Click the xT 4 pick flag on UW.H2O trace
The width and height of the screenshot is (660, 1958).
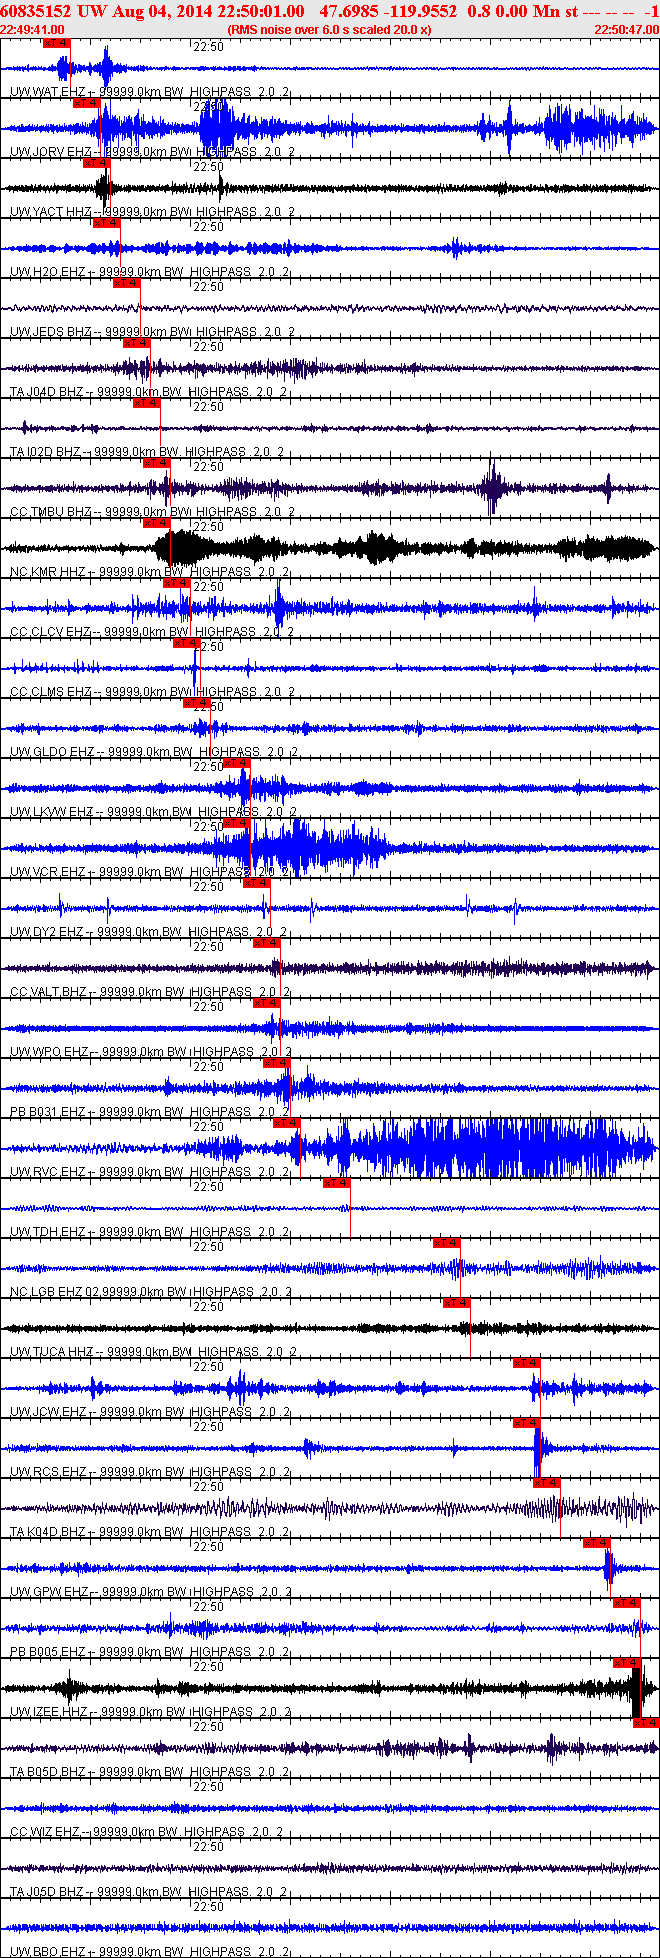click(x=107, y=223)
